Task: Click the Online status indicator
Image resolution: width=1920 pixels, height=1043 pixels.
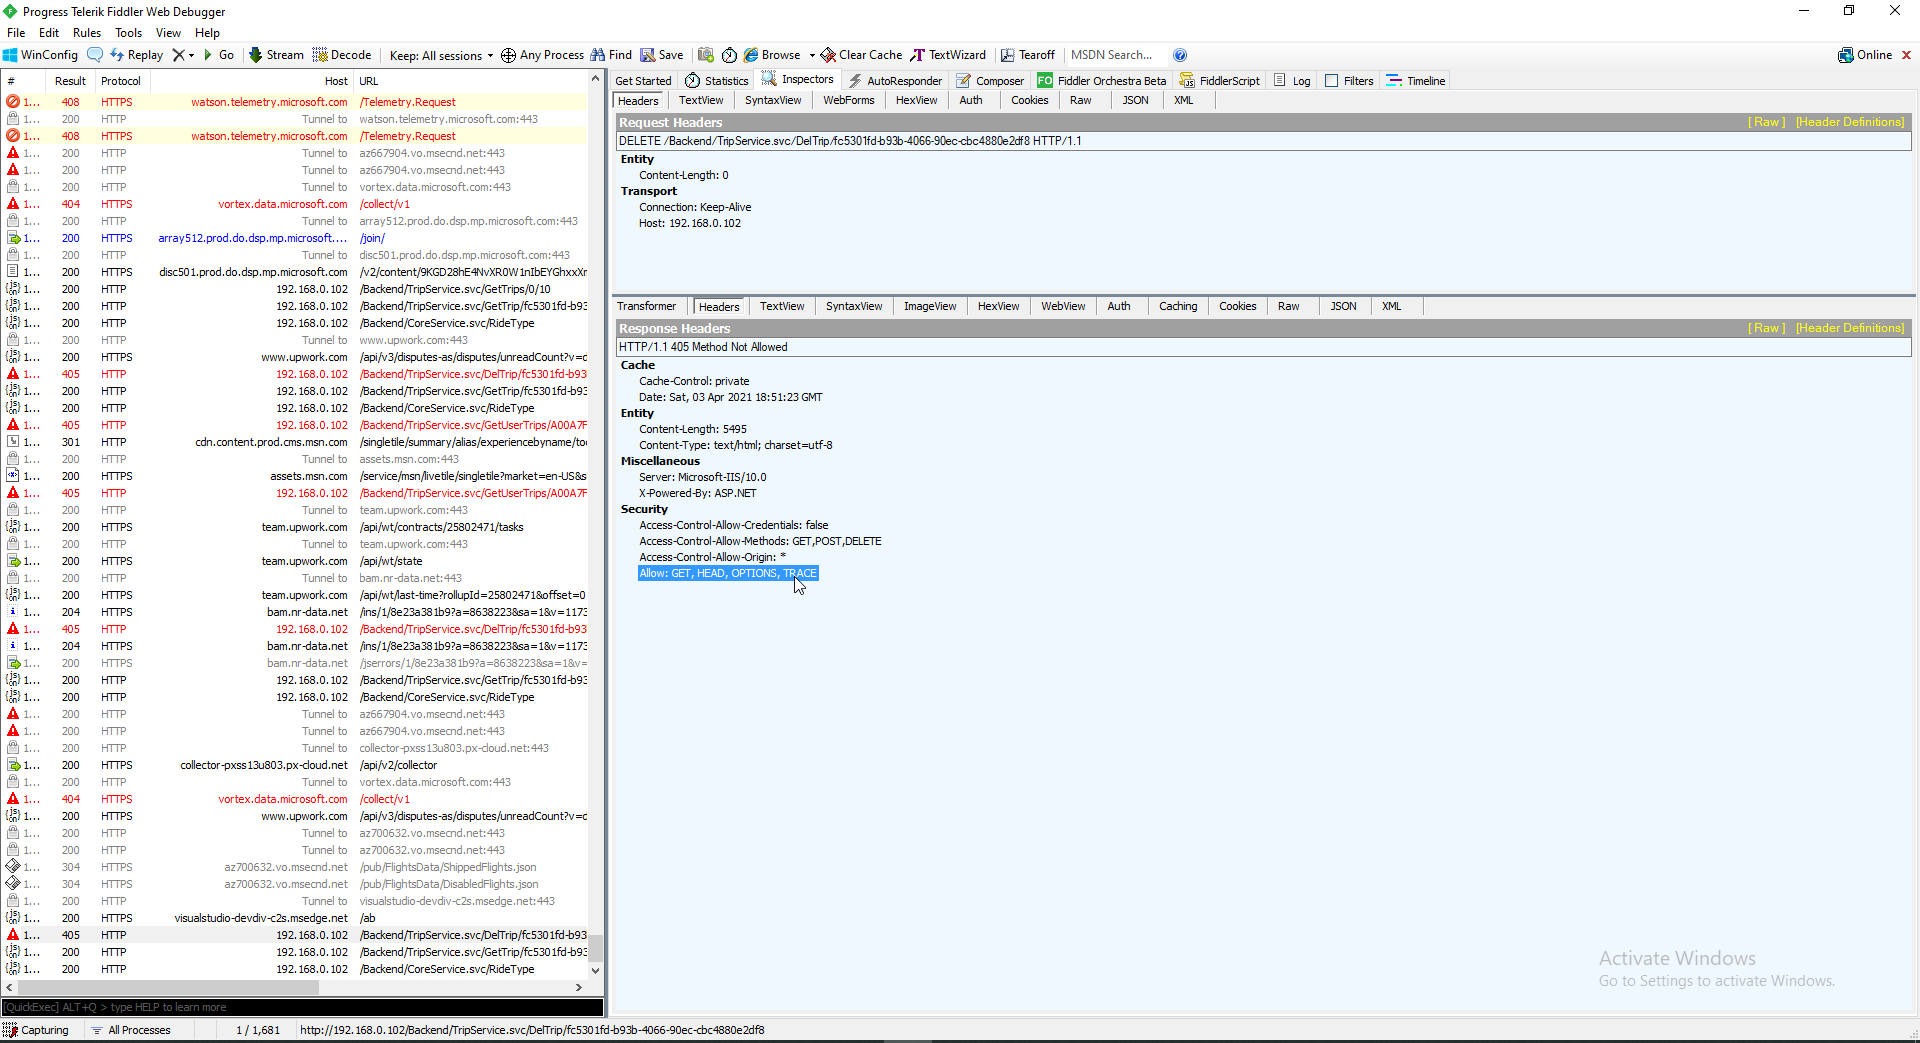Action: click(1865, 55)
